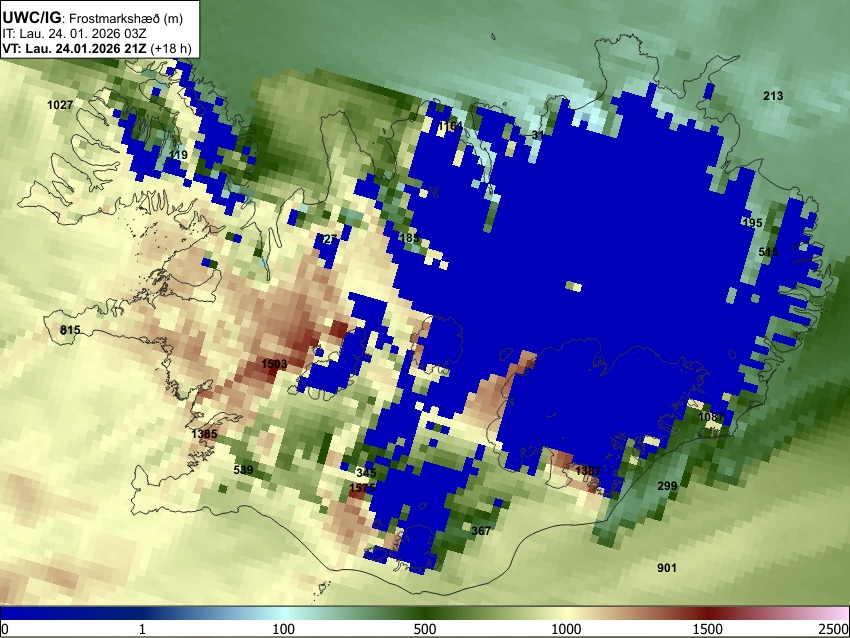Image resolution: width=850 pixels, height=638 pixels.
Task: Click the initial time line "IT: Lau. 24. 01. 2026 03Z"
Action: 74,34
